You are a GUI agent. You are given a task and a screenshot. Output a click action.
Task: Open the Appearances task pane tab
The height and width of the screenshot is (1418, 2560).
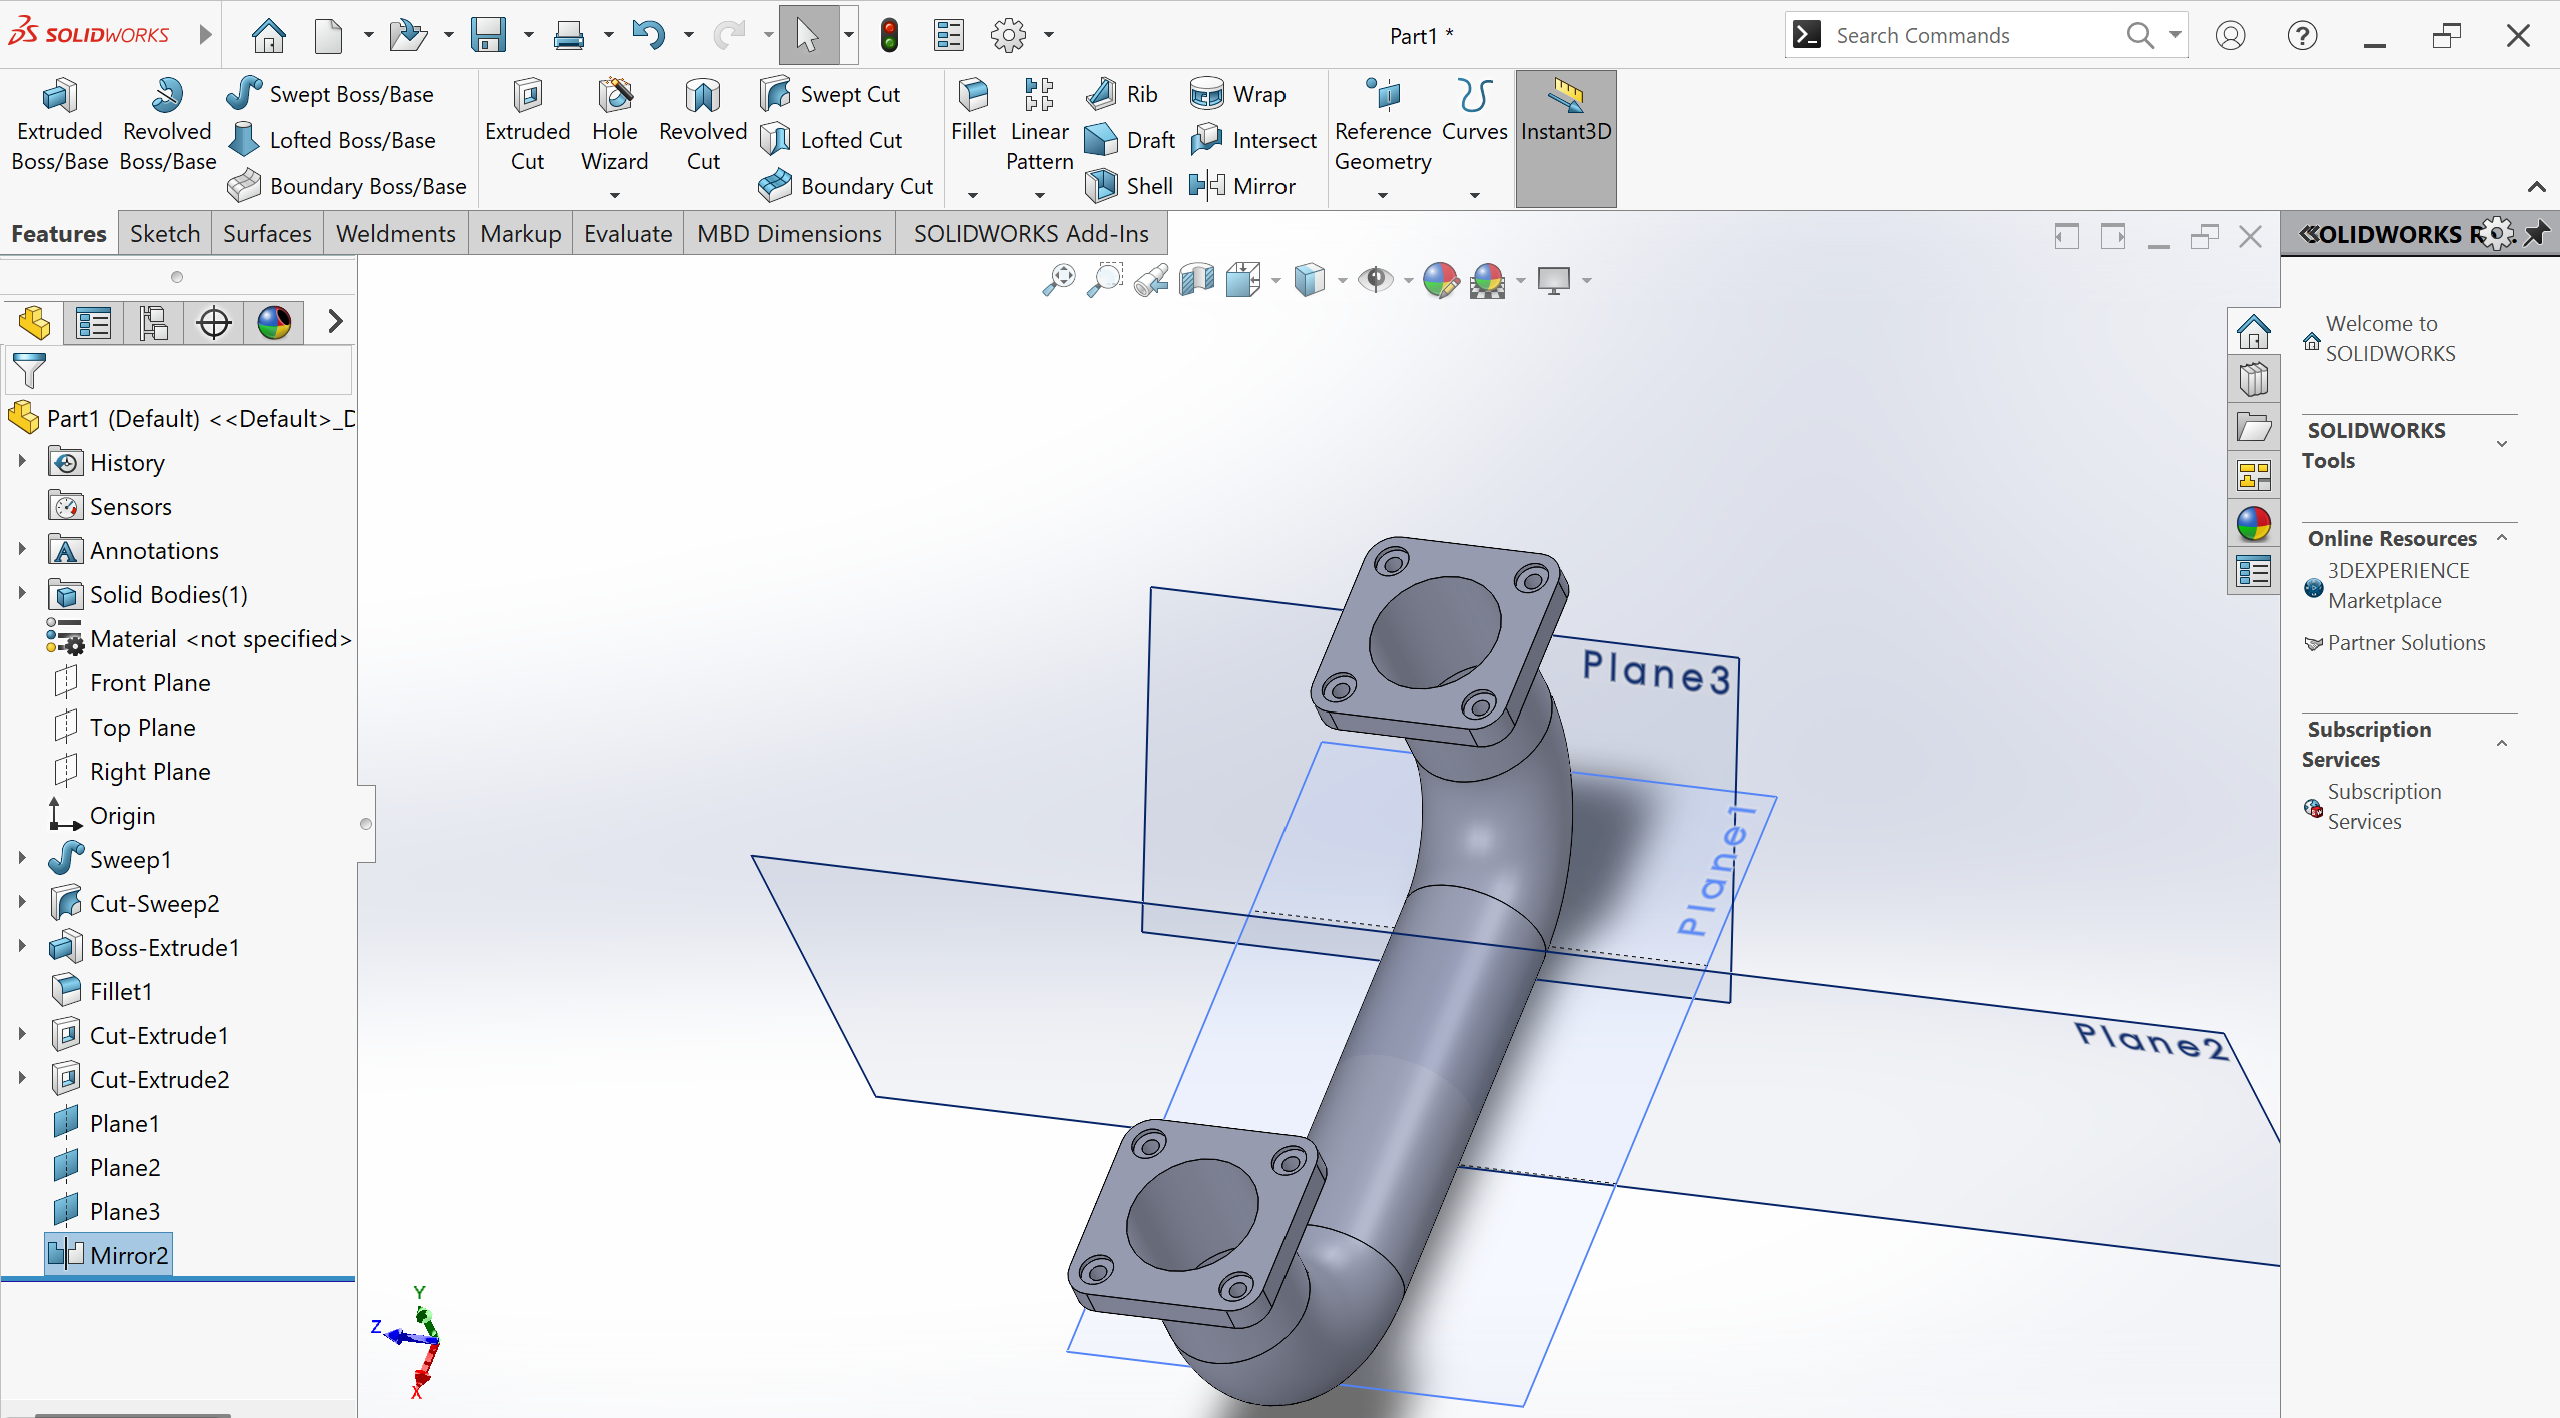coord(2254,524)
